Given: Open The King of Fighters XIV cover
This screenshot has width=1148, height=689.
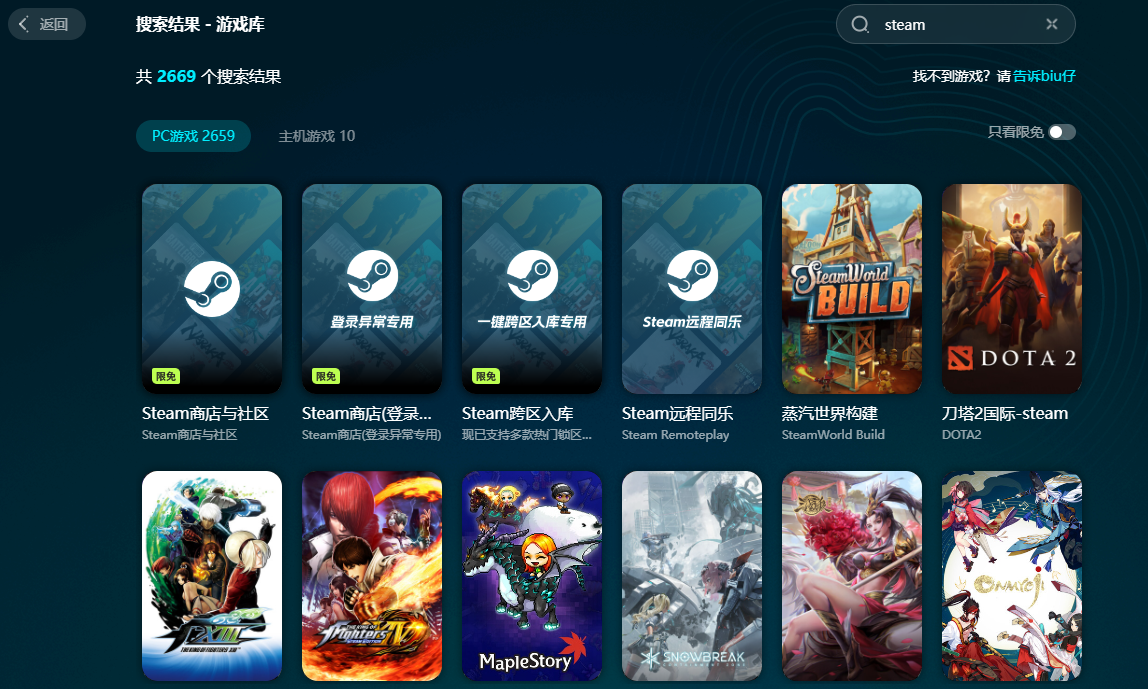Looking at the screenshot, I should [372, 576].
